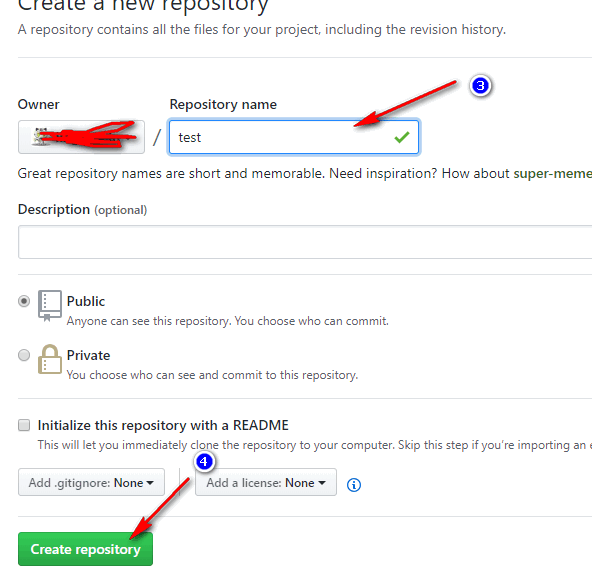
Task: Click the blue step 4 badge
Action: [204, 461]
